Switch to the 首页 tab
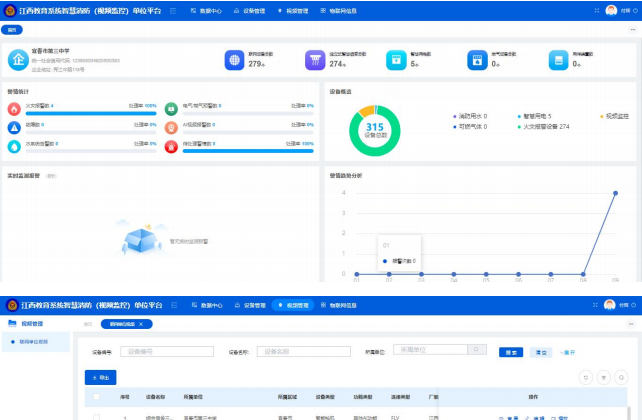This screenshot has width=642, height=420. [88, 324]
